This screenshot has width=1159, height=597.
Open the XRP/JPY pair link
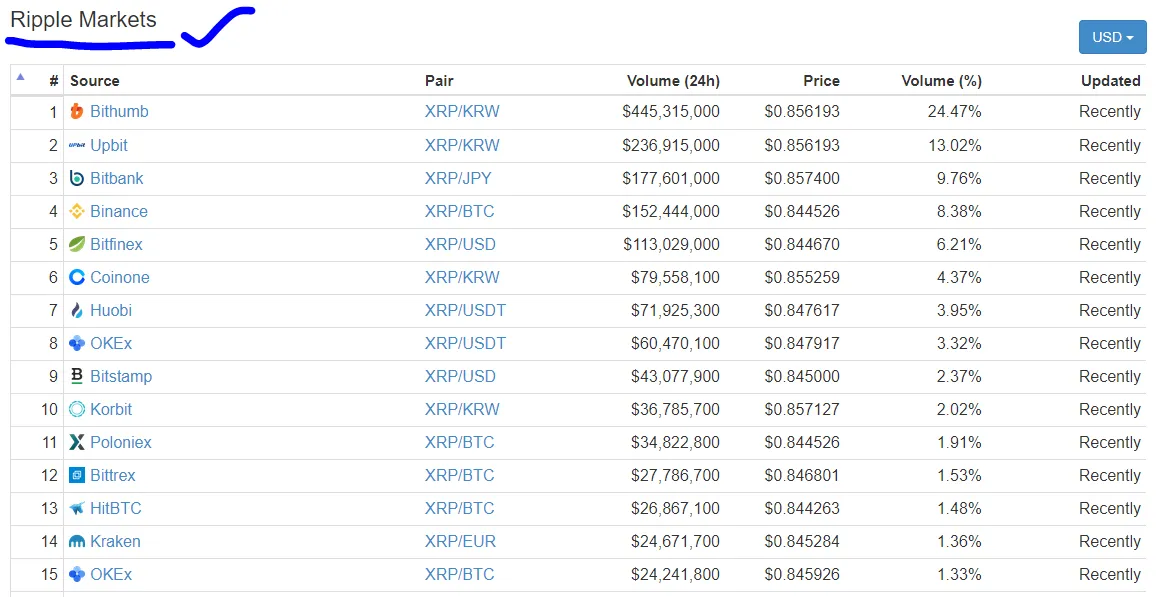click(458, 178)
